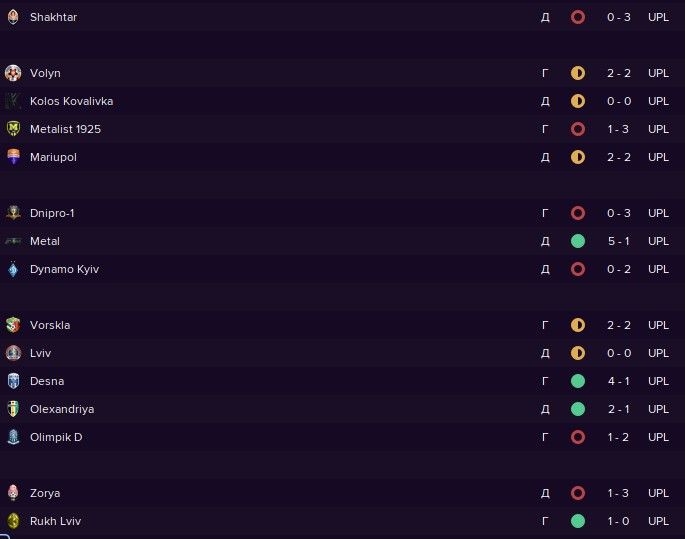Click the Metalist 1925 club badge
The width and height of the screenshot is (685, 539).
pyautogui.click(x=13, y=129)
